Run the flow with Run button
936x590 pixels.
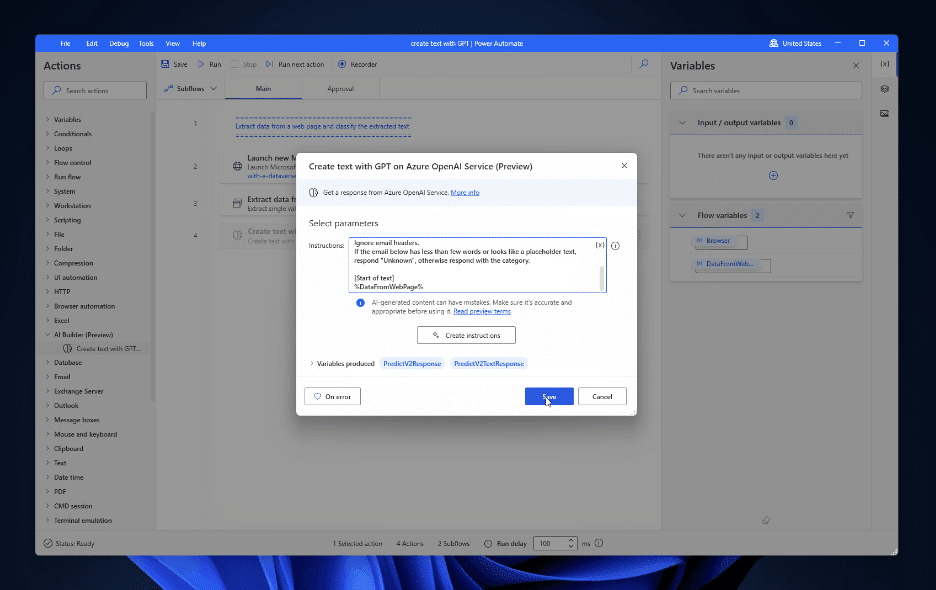[x=210, y=64]
